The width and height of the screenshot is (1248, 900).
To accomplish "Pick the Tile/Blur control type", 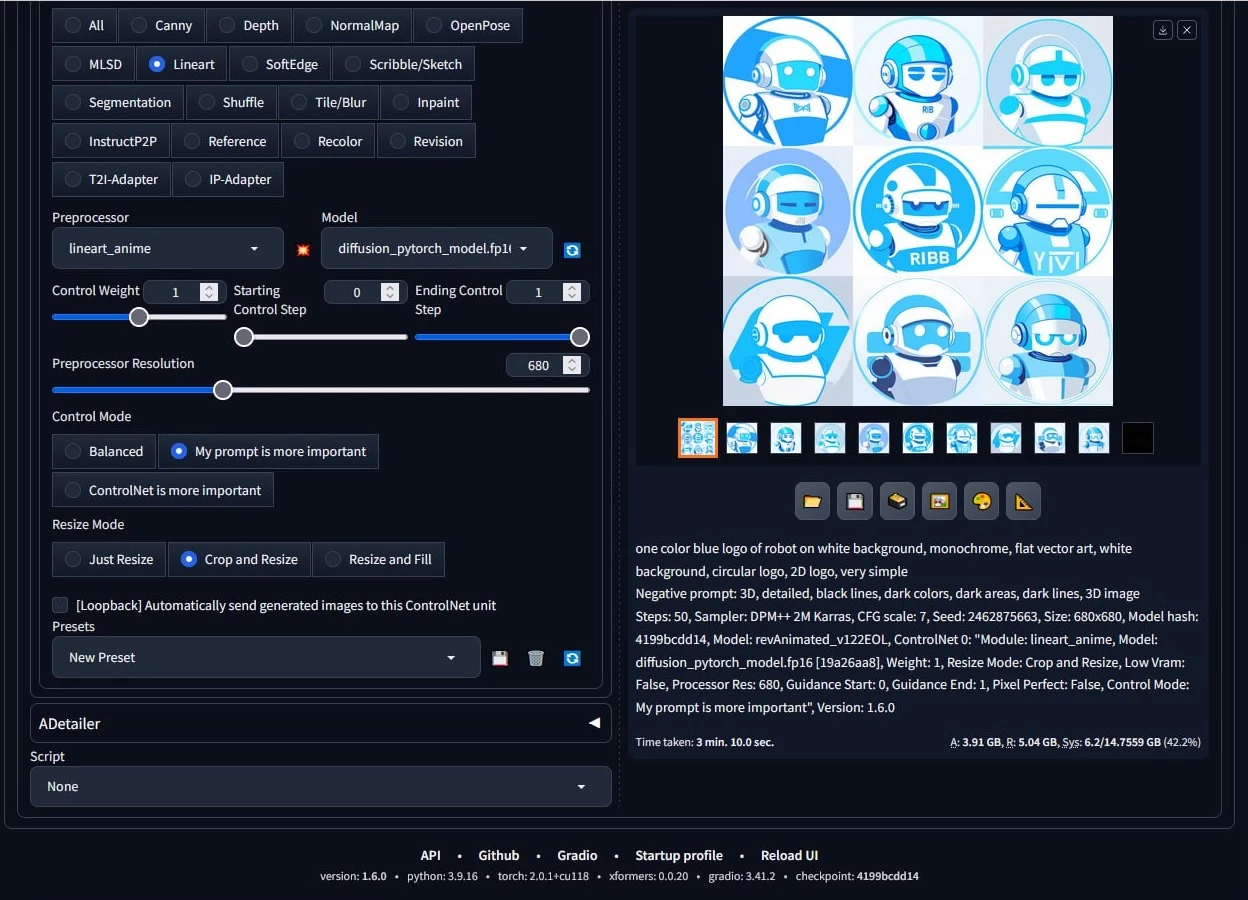I will [x=328, y=102].
